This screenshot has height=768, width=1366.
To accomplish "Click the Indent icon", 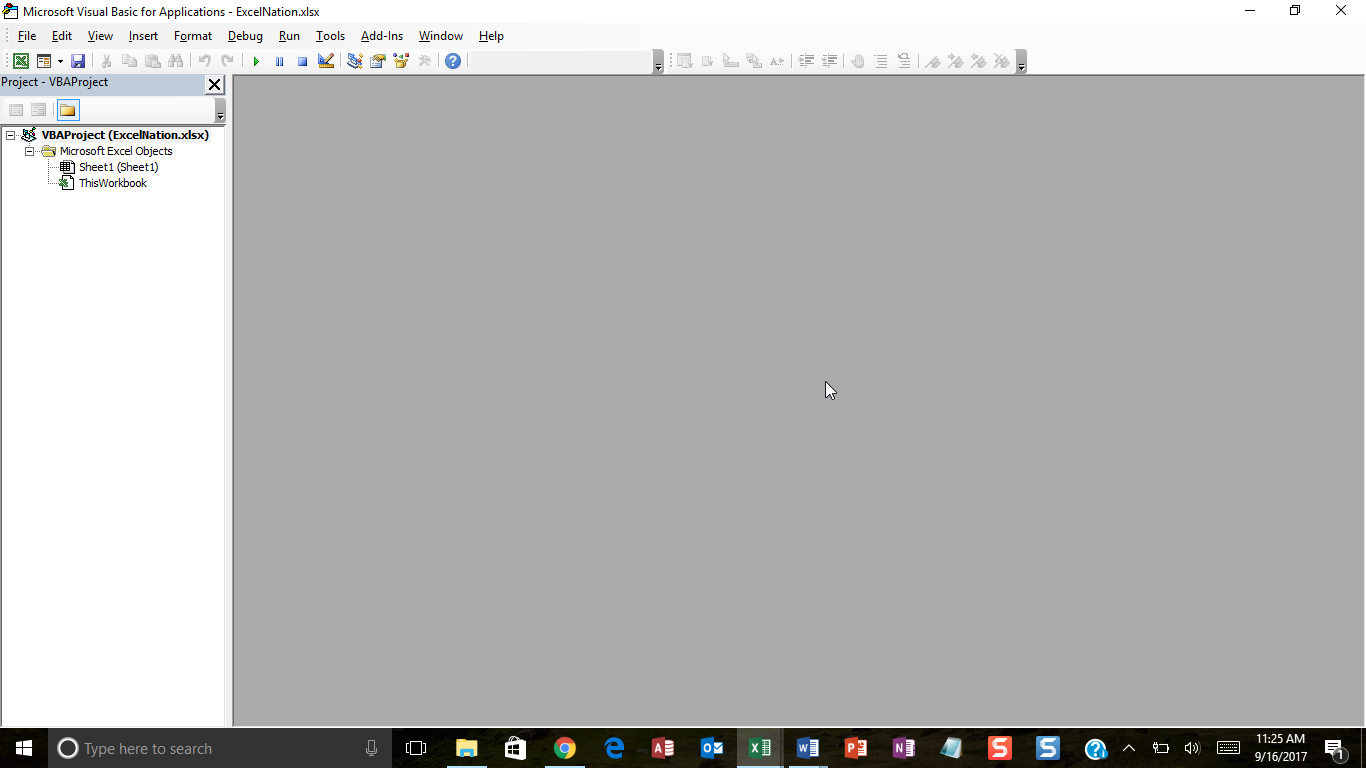I will [x=806, y=61].
